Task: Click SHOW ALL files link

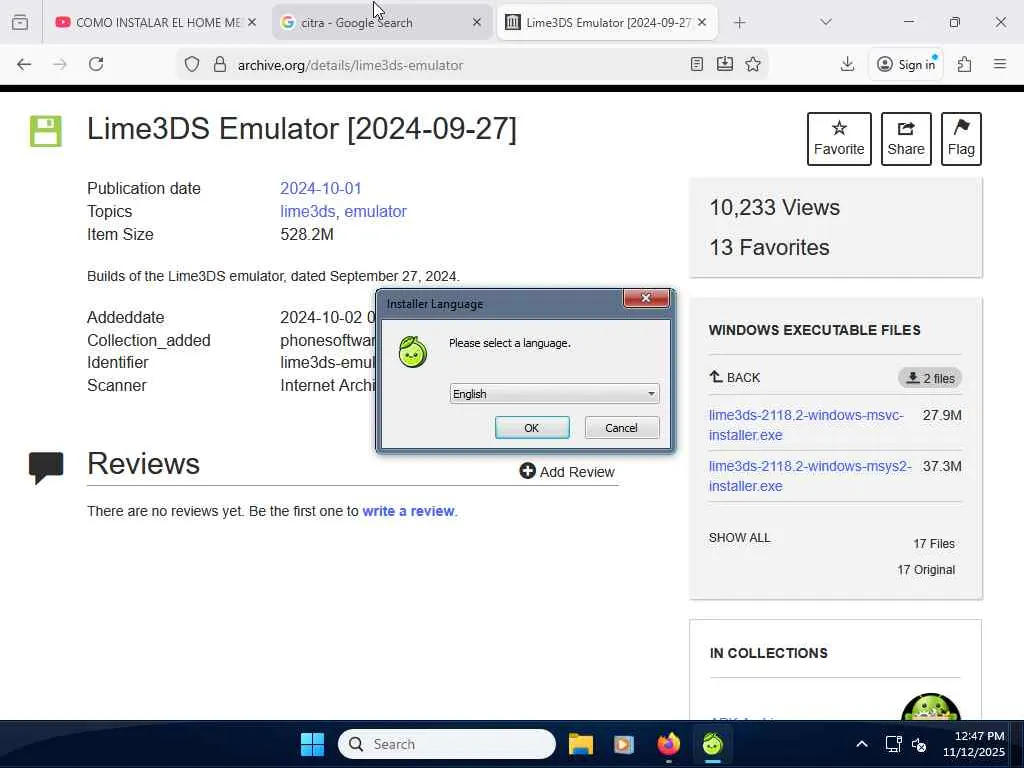Action: point(739,537)
